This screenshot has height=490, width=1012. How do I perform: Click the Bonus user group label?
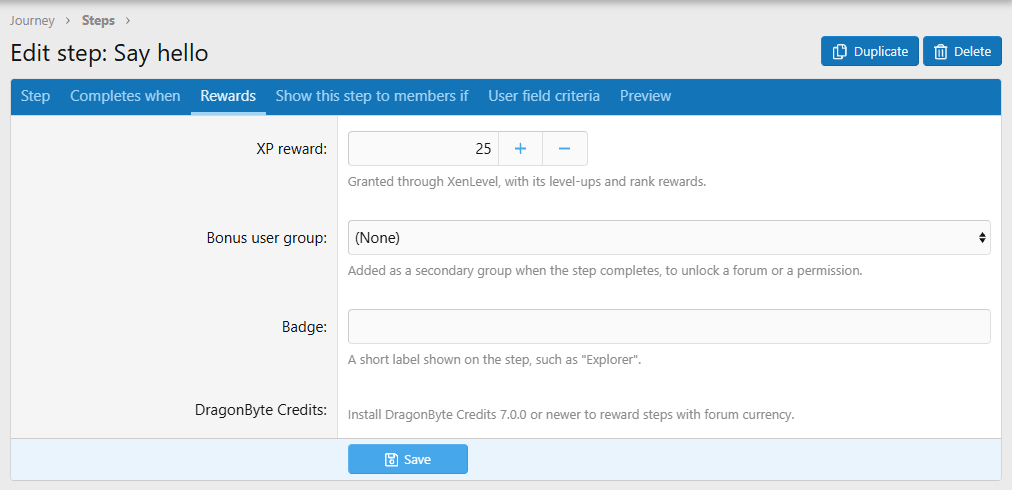pyautogui.click(x=267, y=238)
